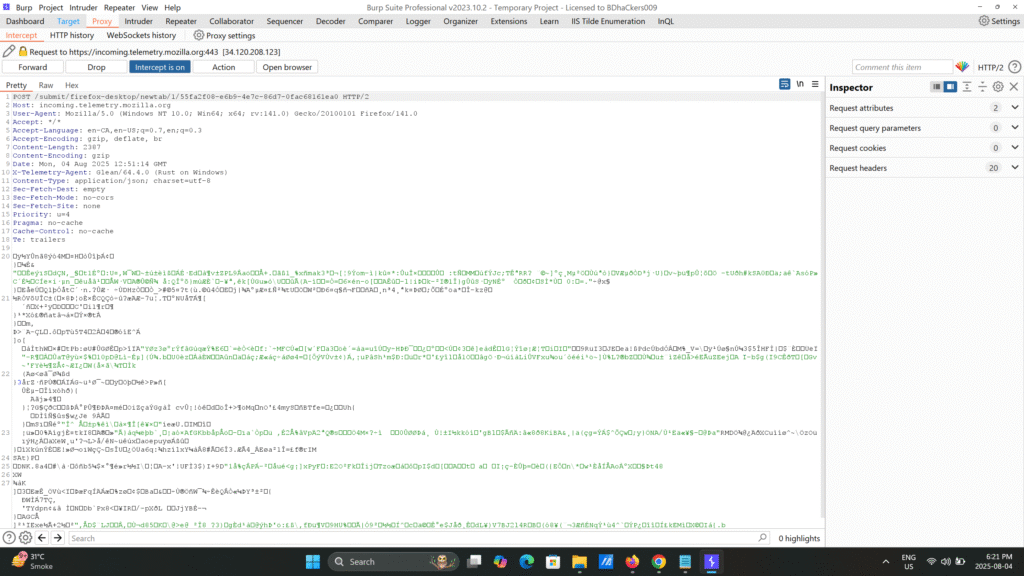Open File Explorer from the taskbar
The height and width of the screenshot is (576, 1024).
tap(579, 561)
